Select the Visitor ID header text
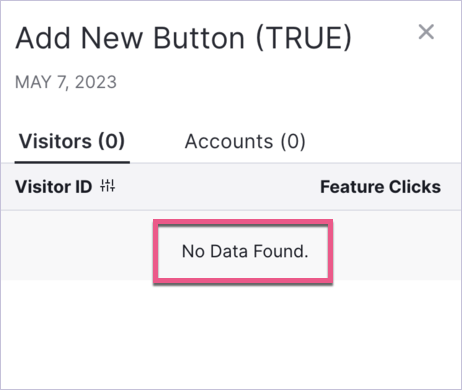This screenshot has height=390, width=462. click(x=53, y=186)
